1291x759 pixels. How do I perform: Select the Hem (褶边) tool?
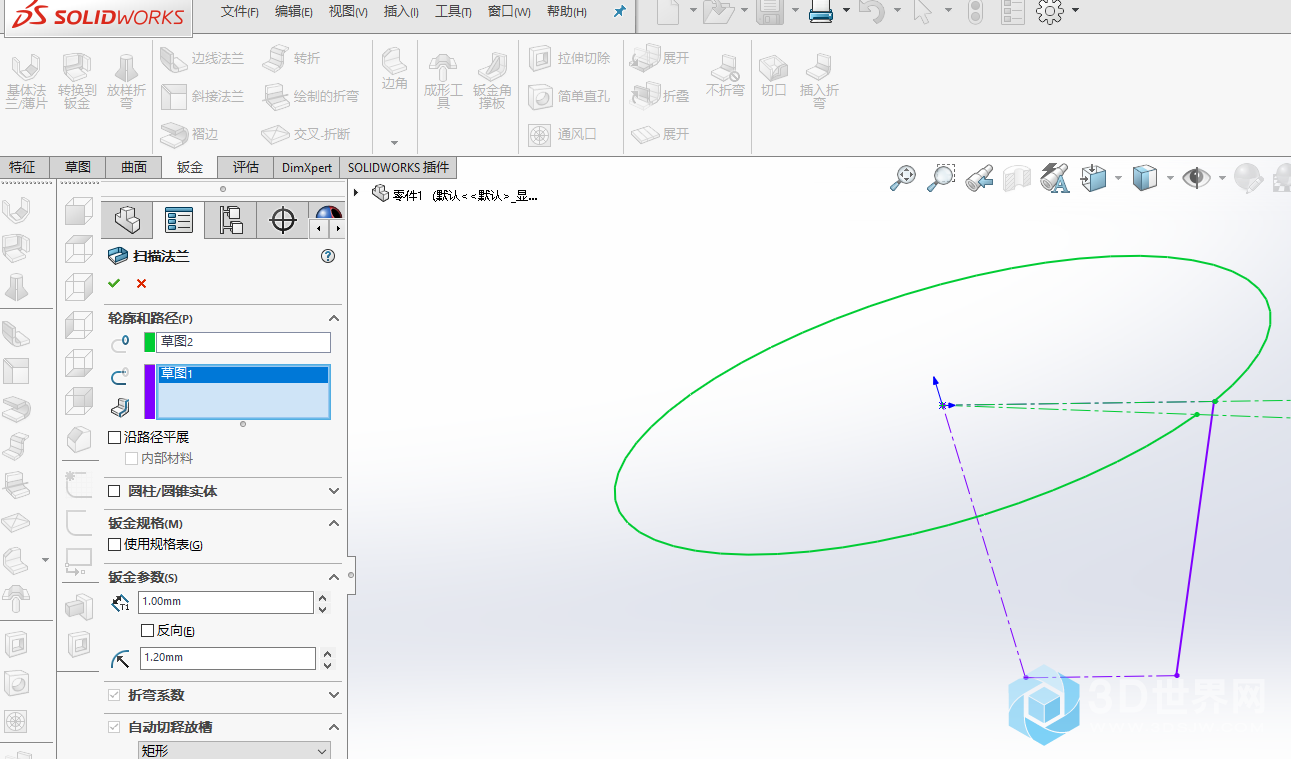pyautogui.click(x=190, y=133)
